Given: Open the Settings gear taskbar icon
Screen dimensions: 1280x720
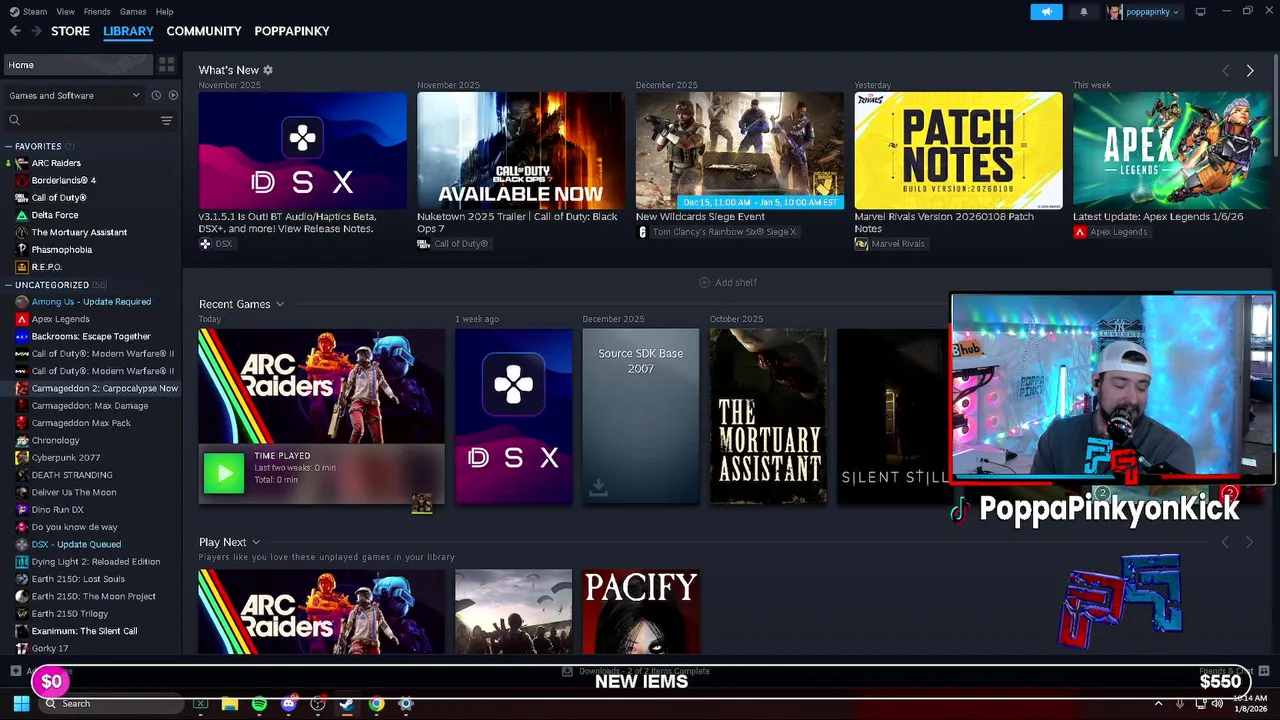Looking at the screenshot, I should click(x=405, y=704).
